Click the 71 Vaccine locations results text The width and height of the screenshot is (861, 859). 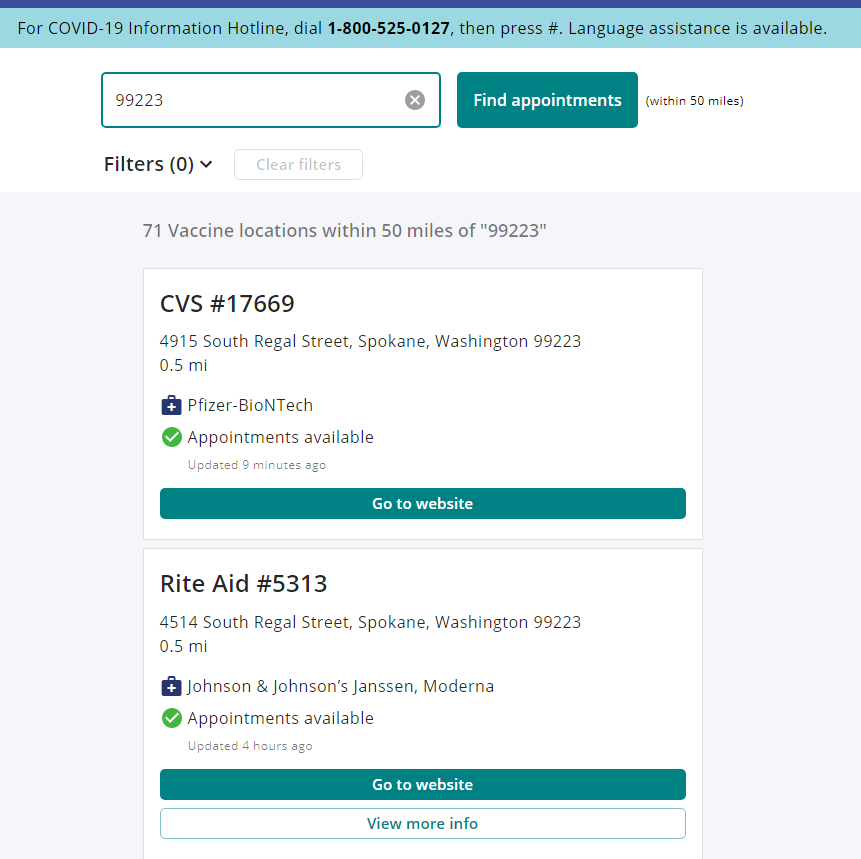344,231
